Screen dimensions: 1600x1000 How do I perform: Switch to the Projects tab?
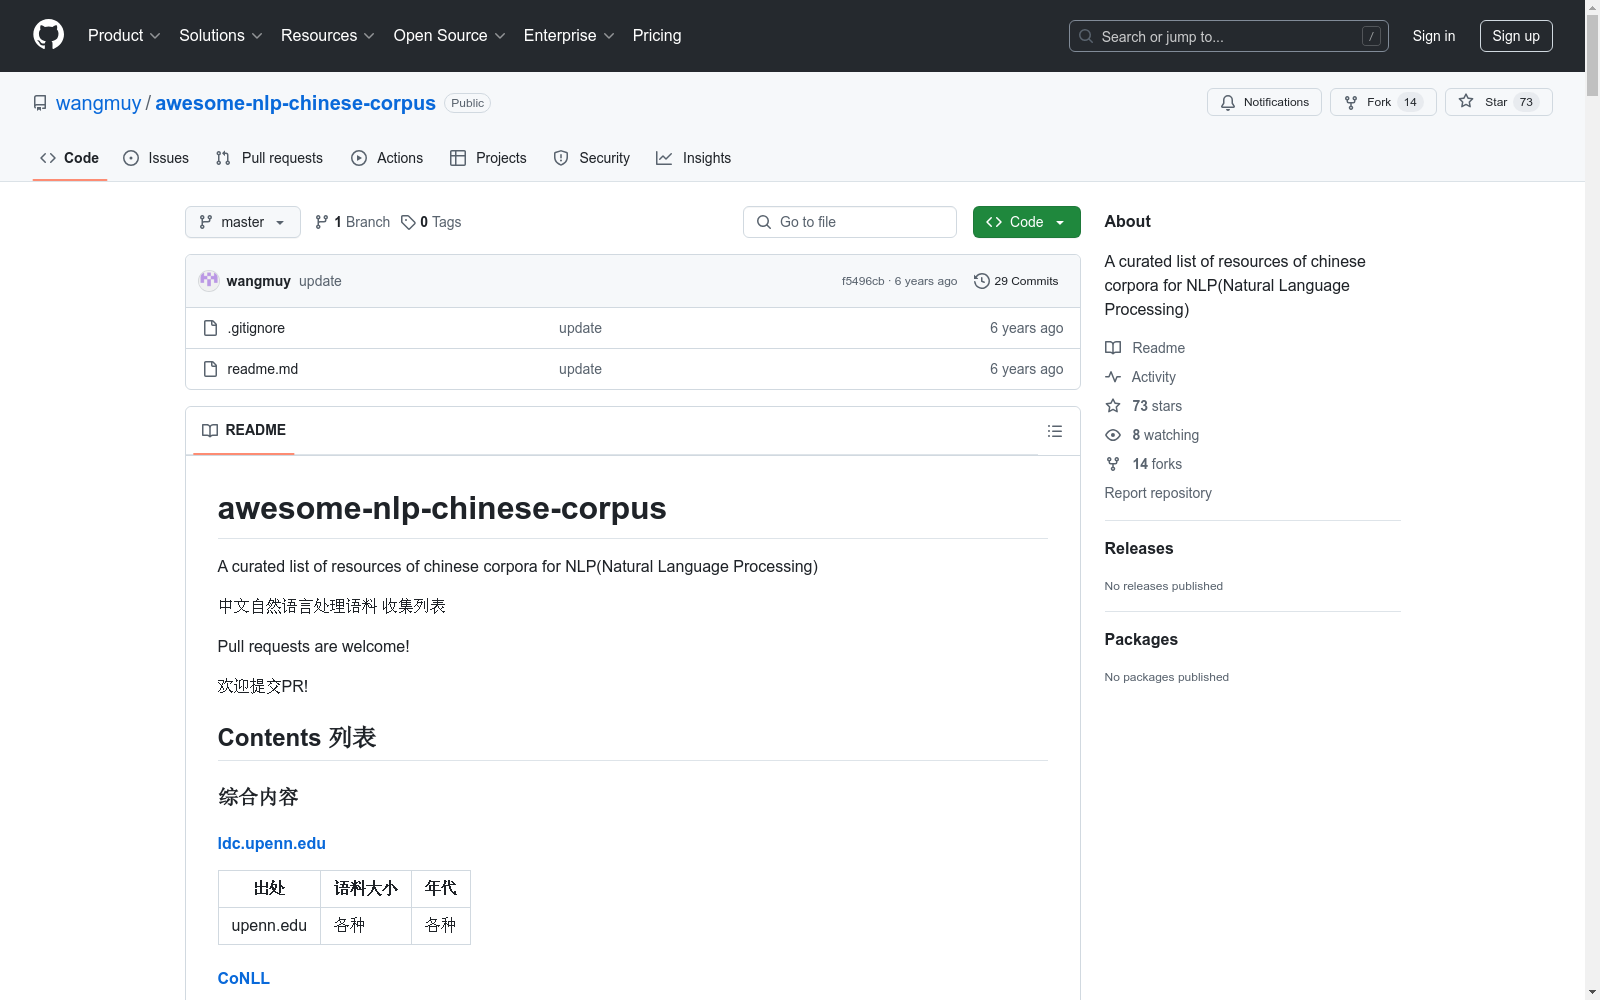tap(488, 158)
